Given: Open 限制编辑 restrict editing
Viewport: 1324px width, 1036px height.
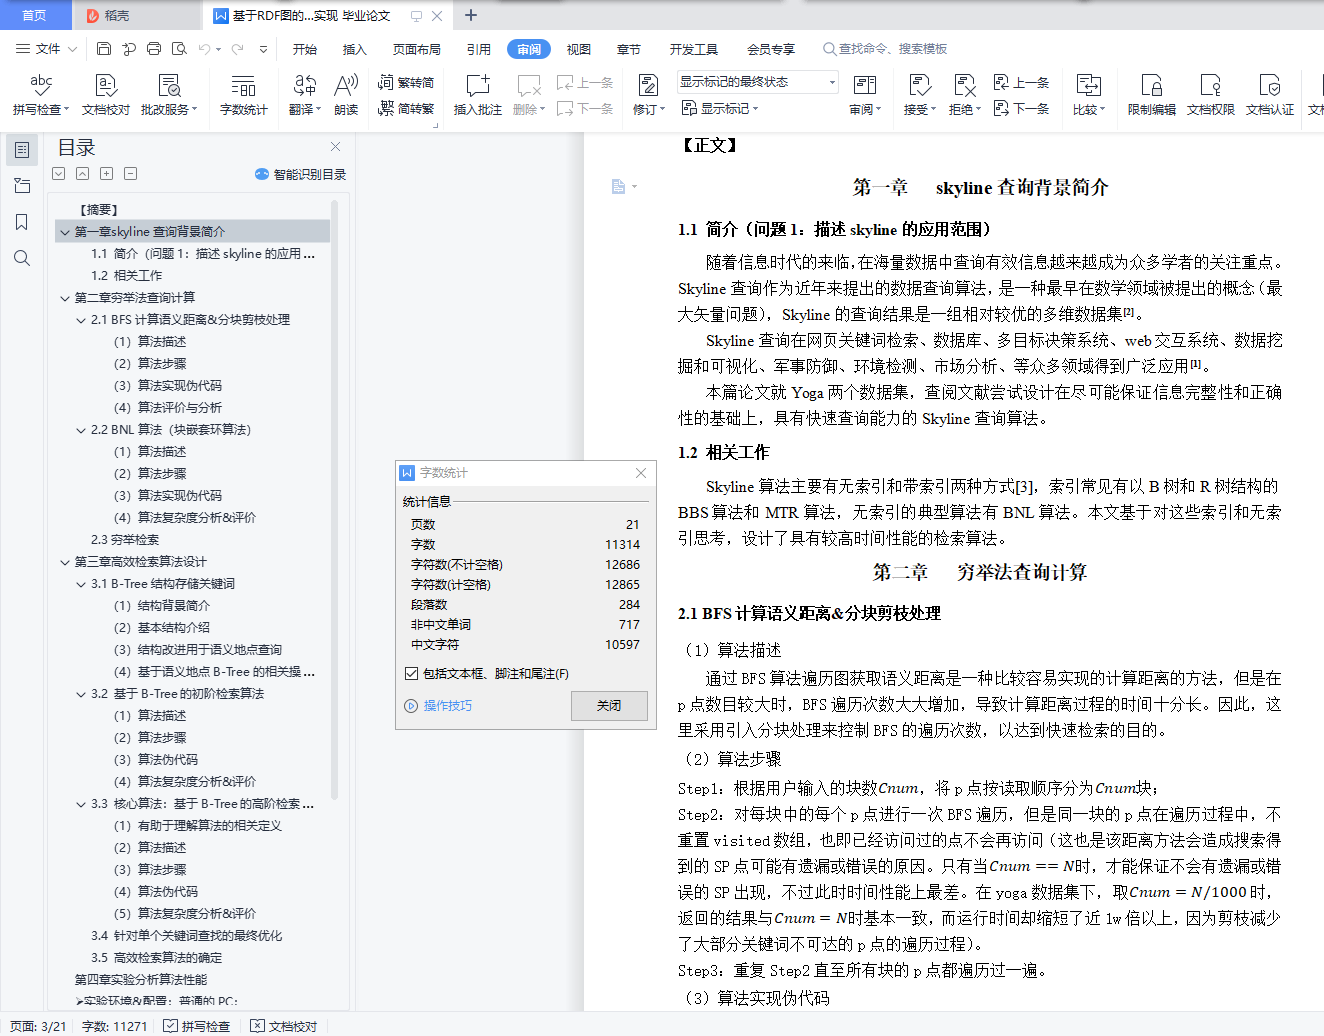Looking at the screenshot, I should (x=1151, y=94).
